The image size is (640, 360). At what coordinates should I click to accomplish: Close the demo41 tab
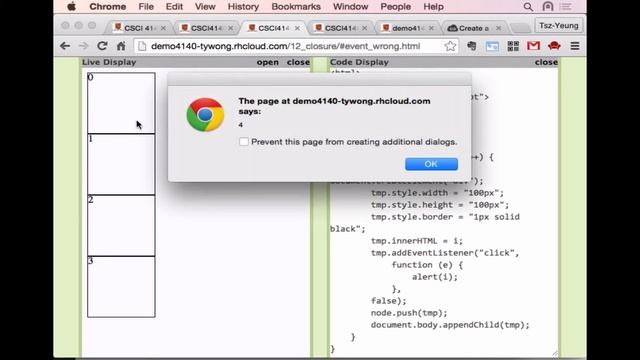point(431,28)
